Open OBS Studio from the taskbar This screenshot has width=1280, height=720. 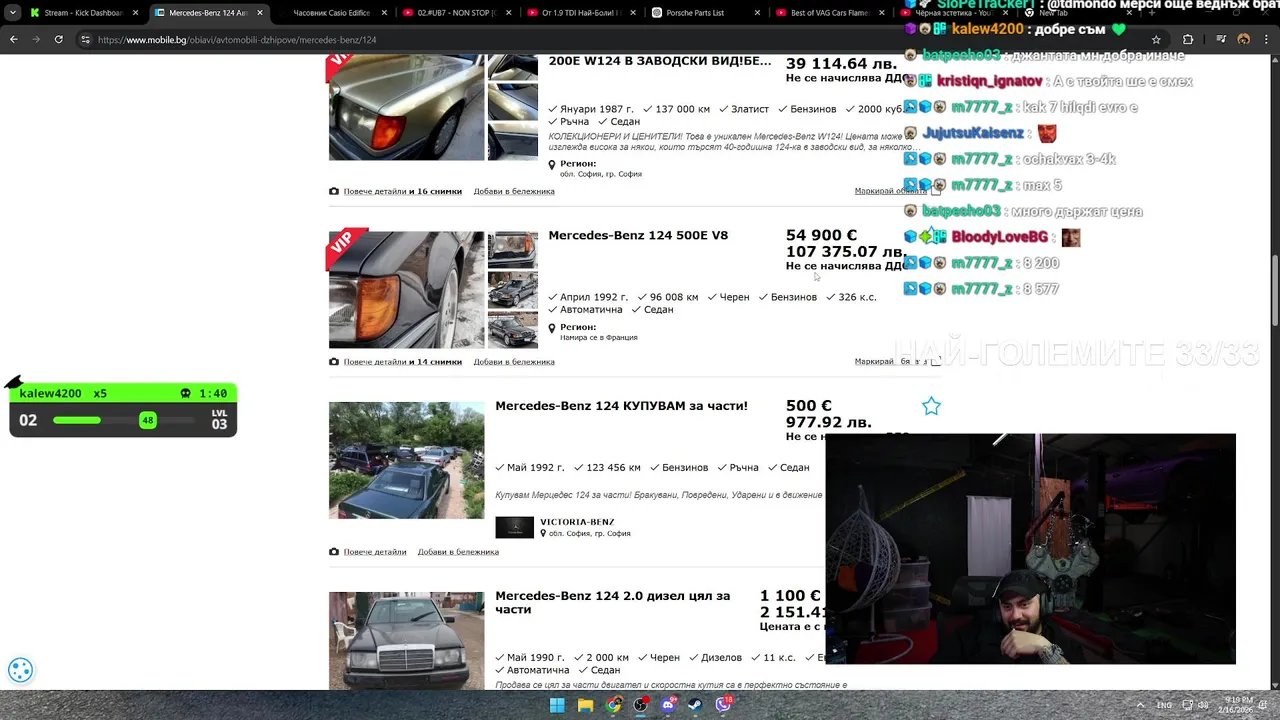click(640, 705)
